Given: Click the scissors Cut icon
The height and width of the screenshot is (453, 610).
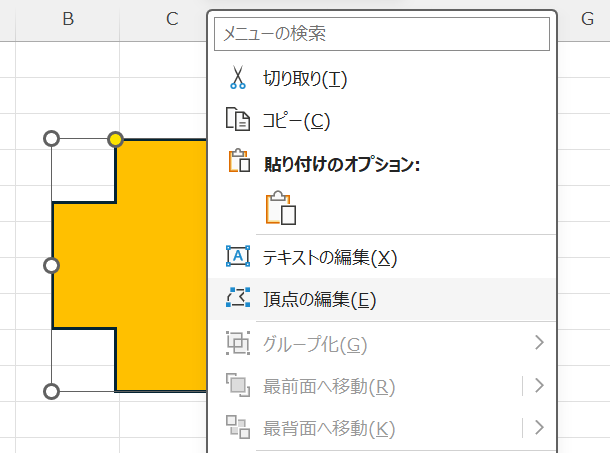Looking at the screenshot, I should point(237,78).
